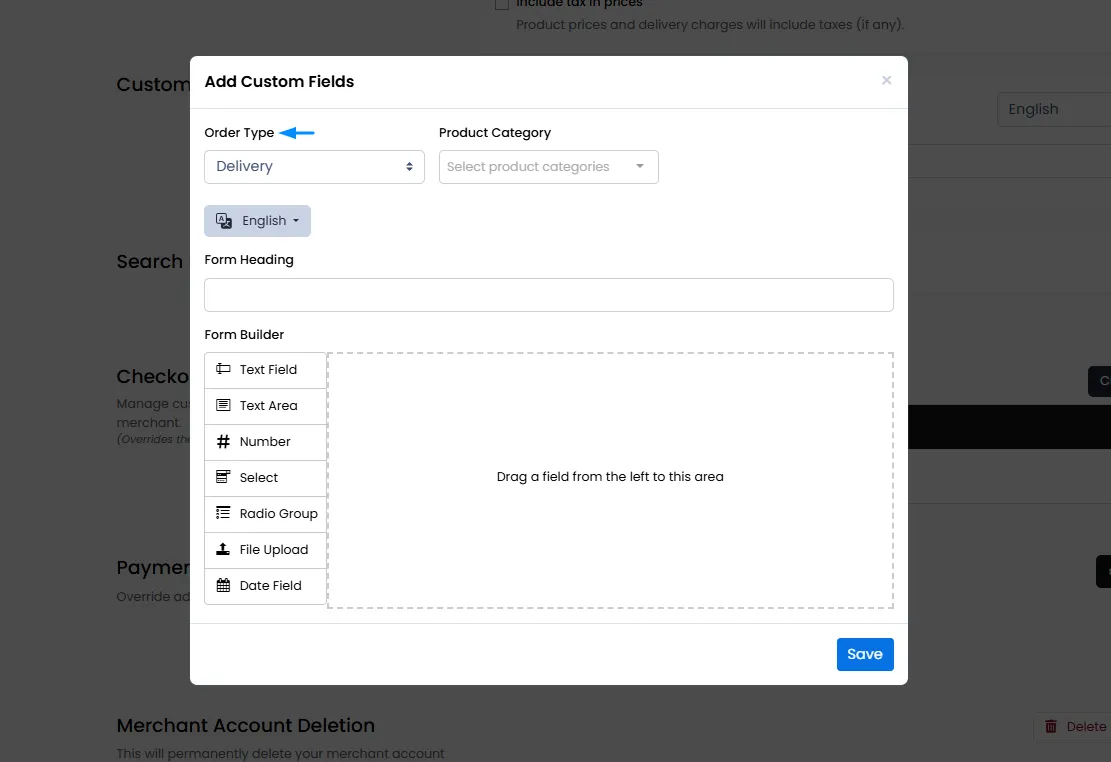Screen dimensions: 1111x762
Task: Click the File Upload icon
Action: click(x=223, y=549)
